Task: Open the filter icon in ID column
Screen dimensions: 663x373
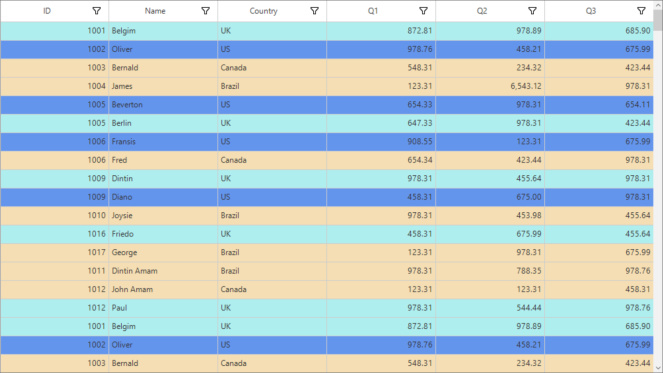Action: (x=96, y=11)
